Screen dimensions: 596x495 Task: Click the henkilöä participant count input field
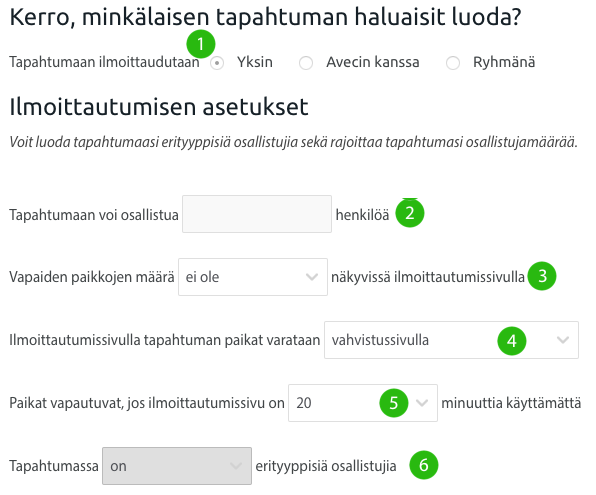pos(257,214)
